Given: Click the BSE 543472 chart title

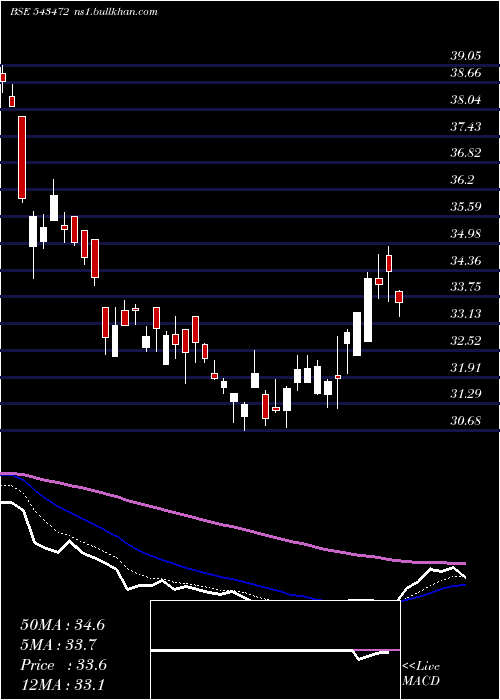Looking at the screenshot, I should point(40,12).
